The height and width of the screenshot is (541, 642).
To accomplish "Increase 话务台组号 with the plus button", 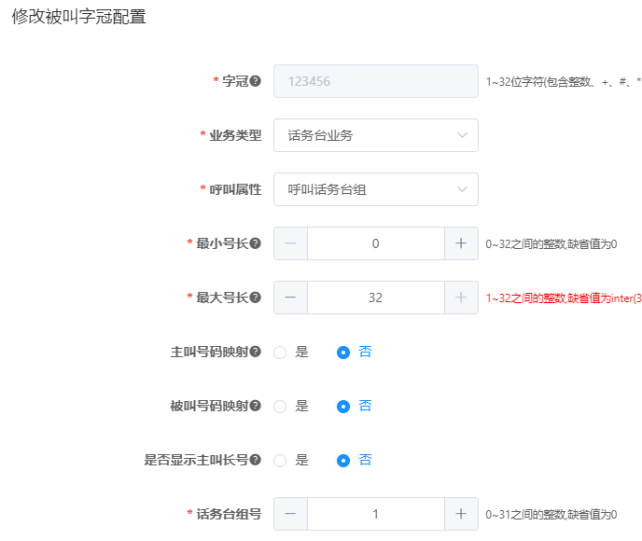I will pos(461,514).
